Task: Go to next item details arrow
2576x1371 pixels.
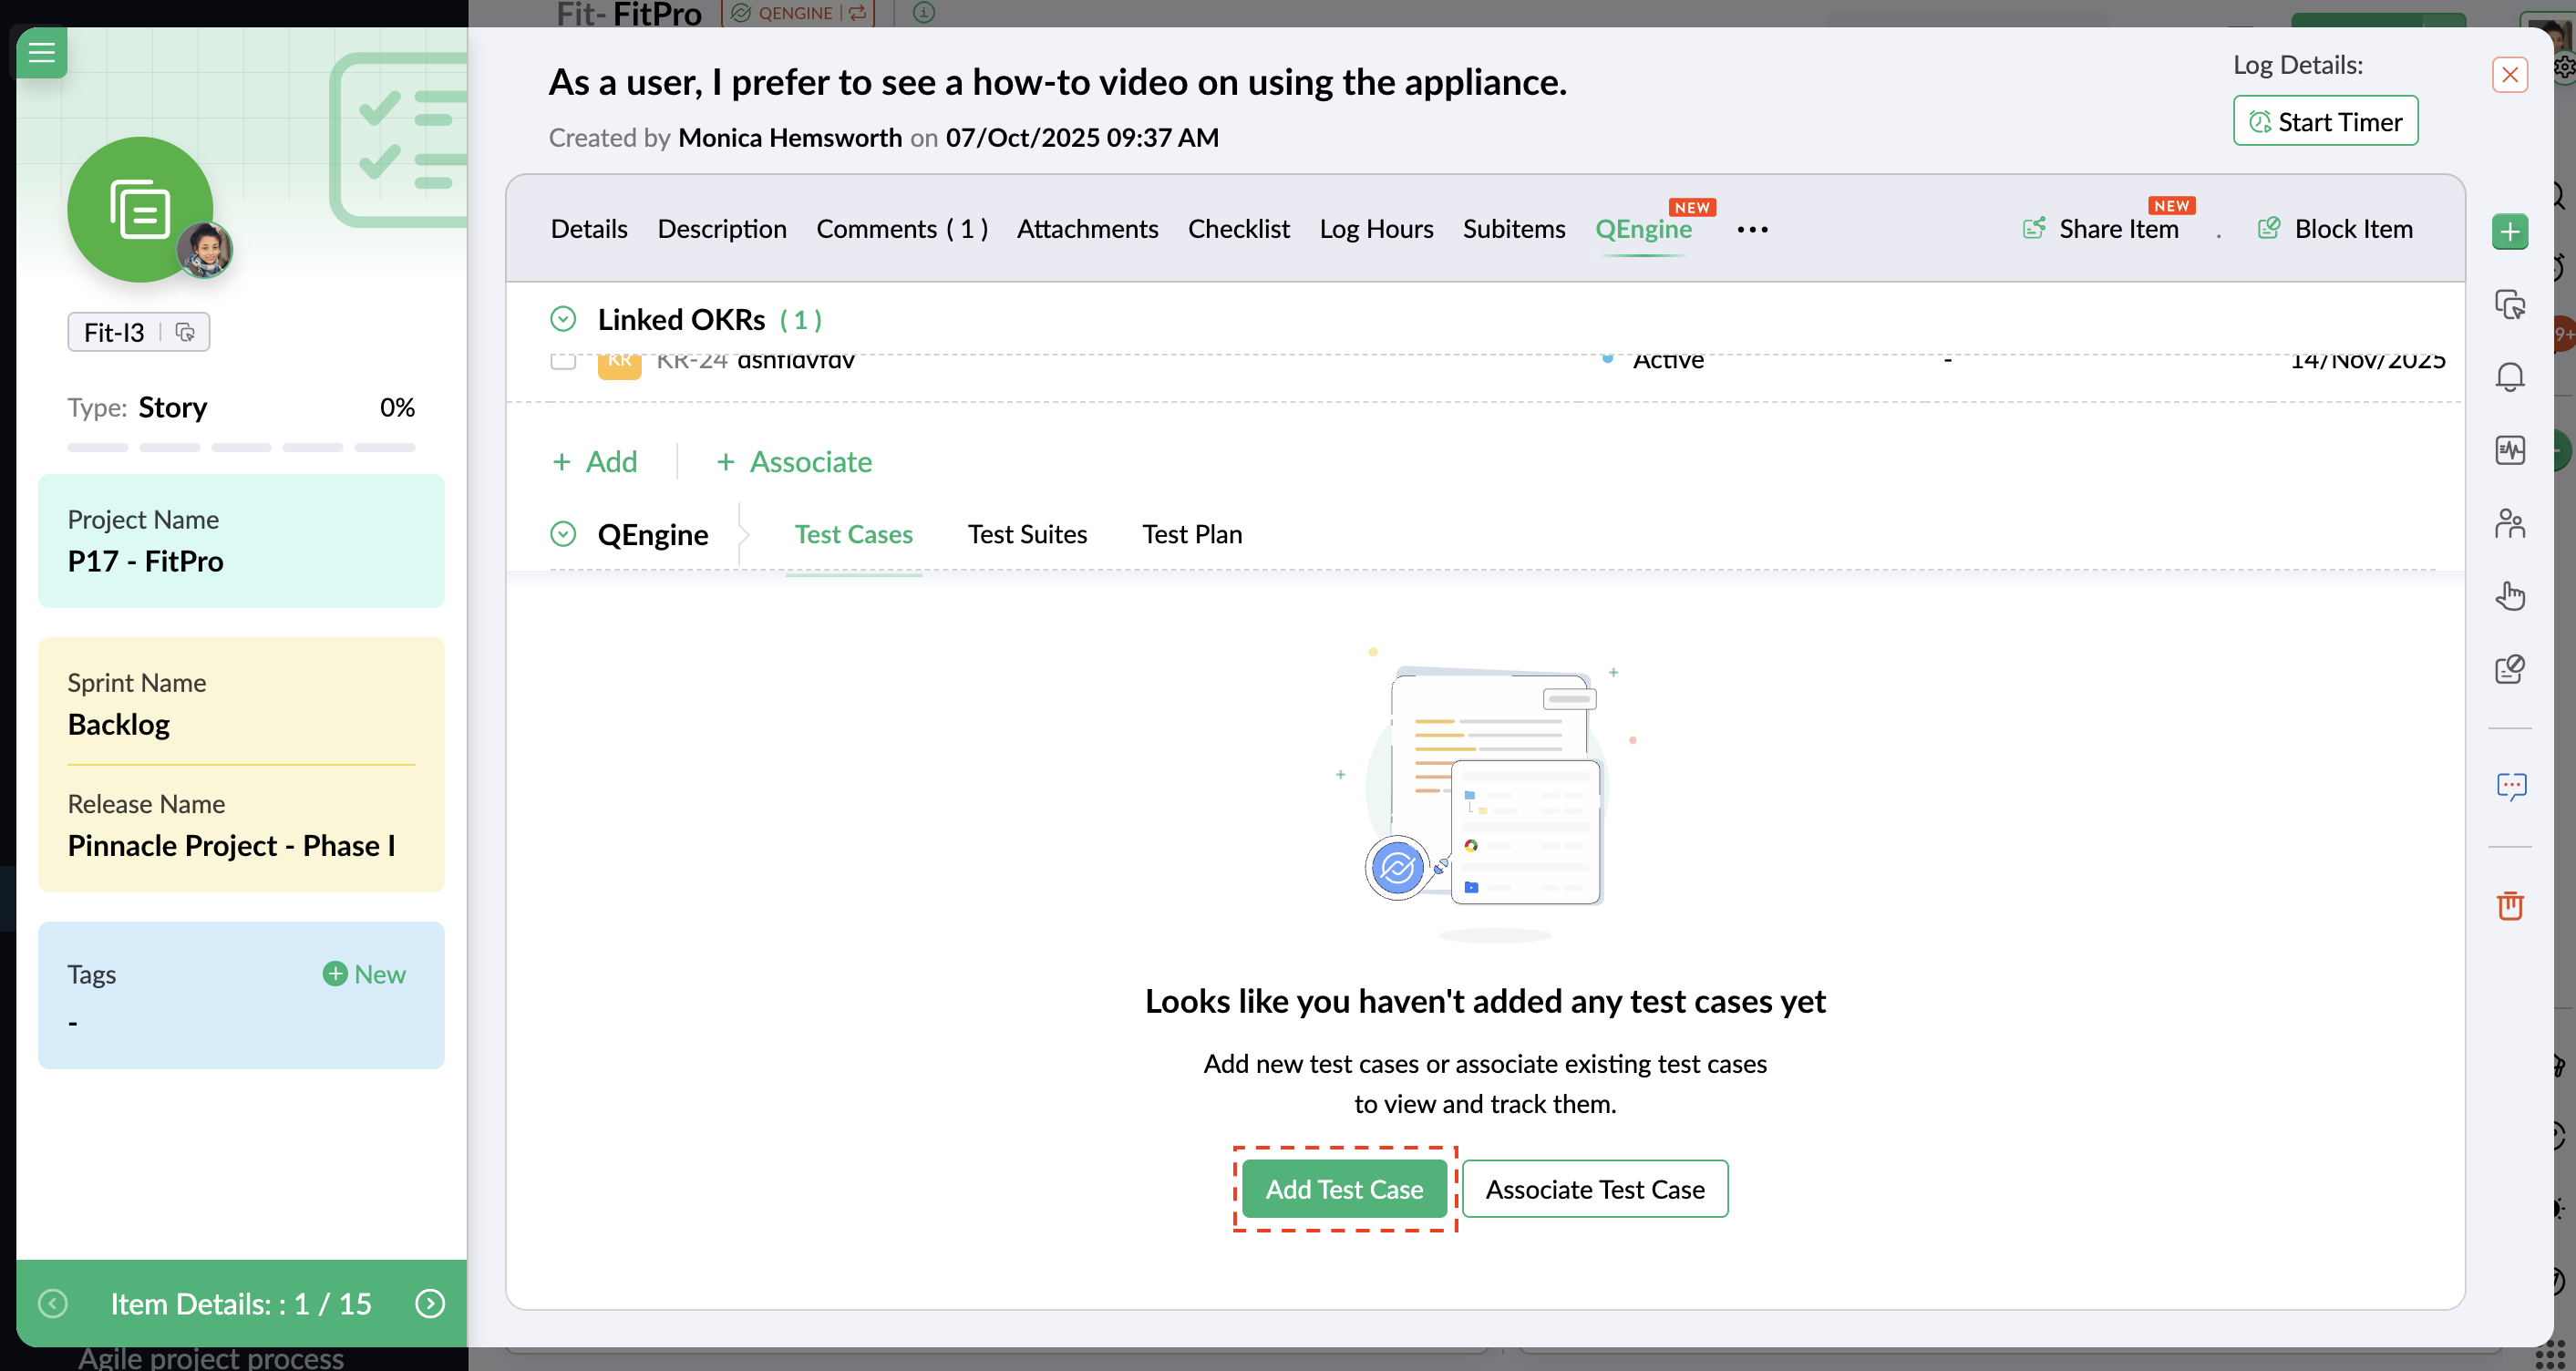Action: pos(430,1303)
